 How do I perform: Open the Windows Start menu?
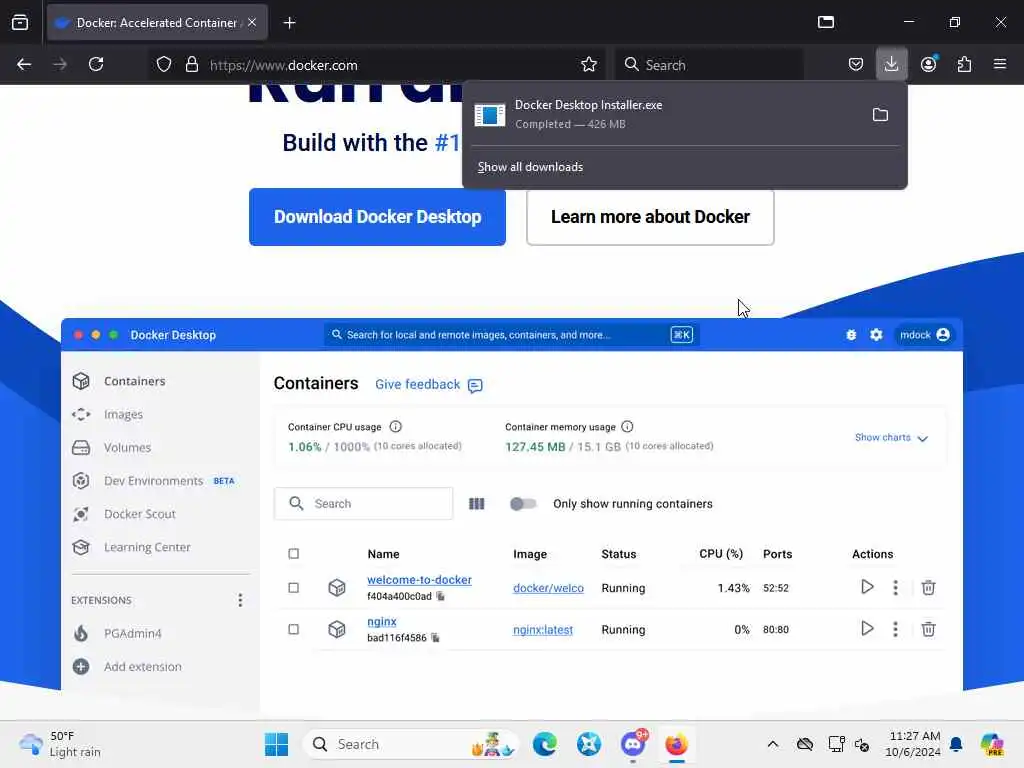tap(276, 744)
